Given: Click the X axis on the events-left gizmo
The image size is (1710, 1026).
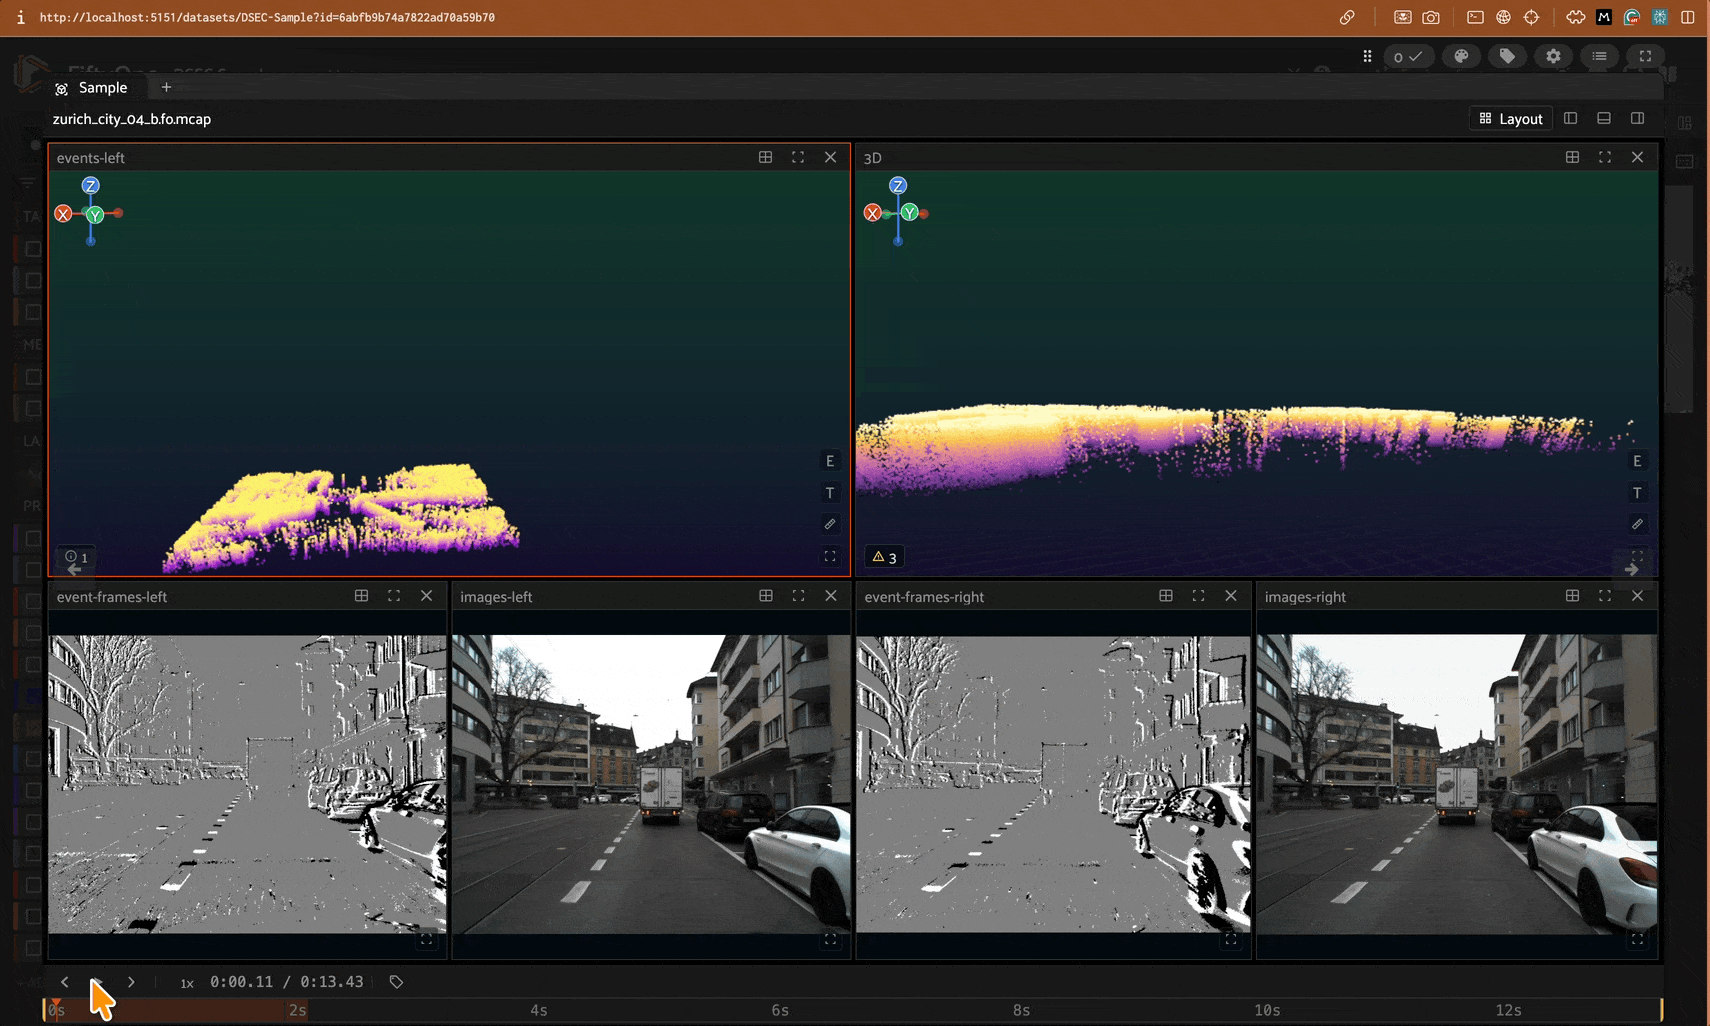Looking at the screenshot, I should coord(64,214).
